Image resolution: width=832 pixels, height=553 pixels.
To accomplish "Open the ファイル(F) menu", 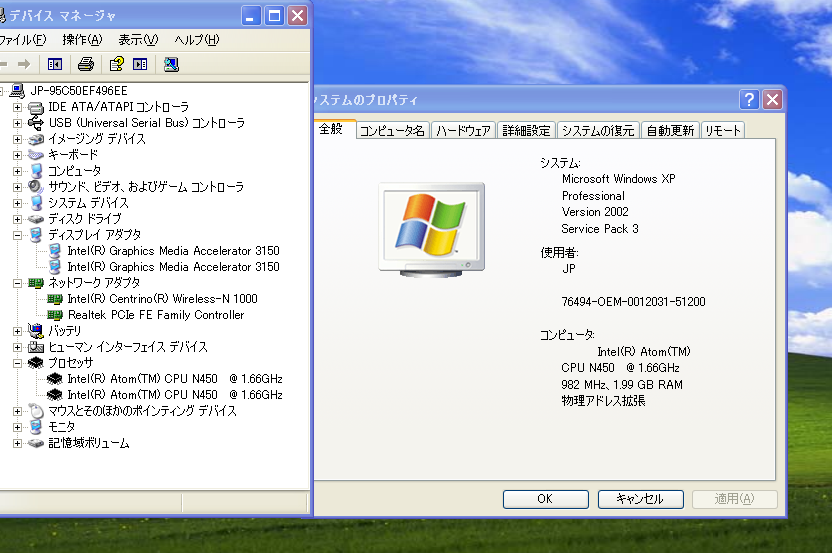I will tap(22, 40).
